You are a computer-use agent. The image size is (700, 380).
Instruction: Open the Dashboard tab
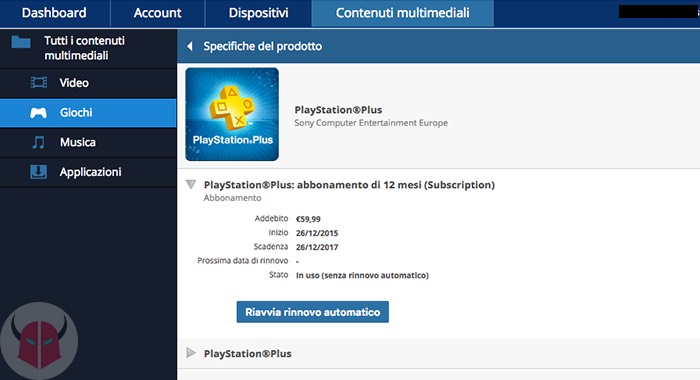(54, 13)
